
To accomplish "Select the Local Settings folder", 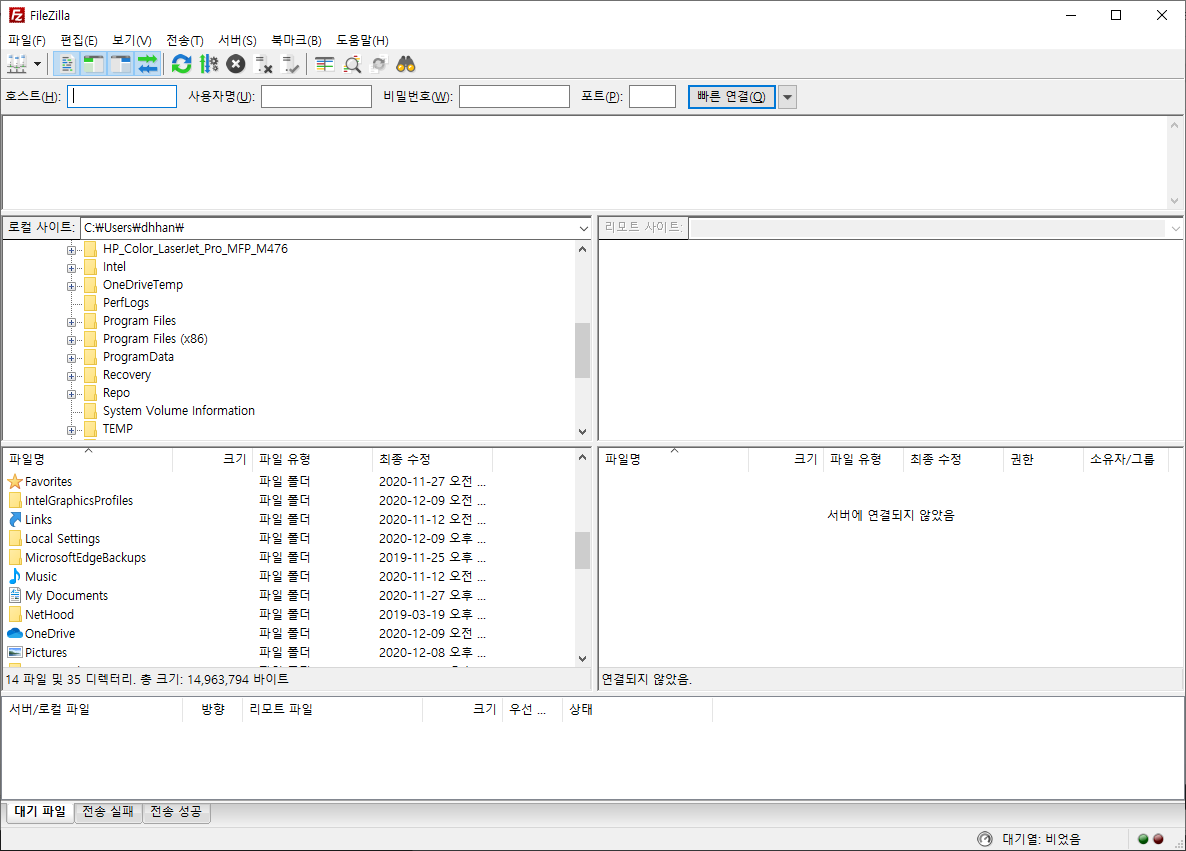I will click(x=62, y=539).
